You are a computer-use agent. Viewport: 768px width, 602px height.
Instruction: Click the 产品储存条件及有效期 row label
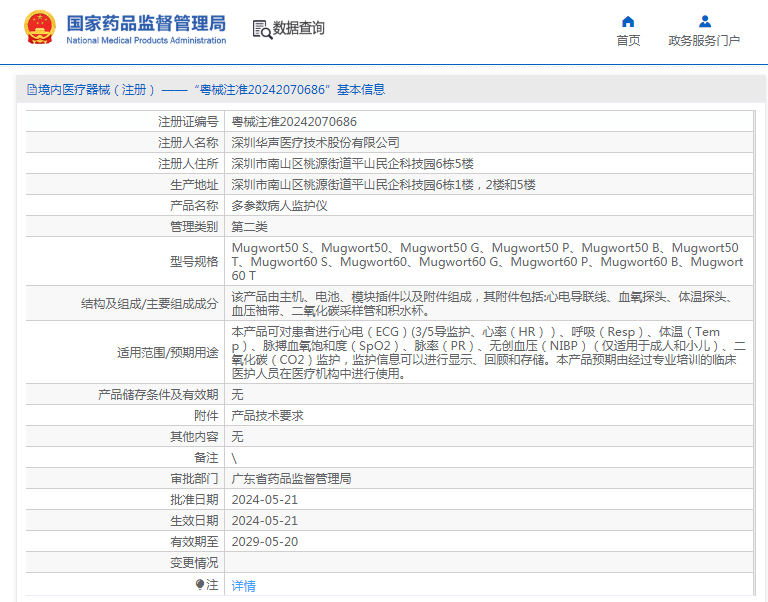pos(158,395)
